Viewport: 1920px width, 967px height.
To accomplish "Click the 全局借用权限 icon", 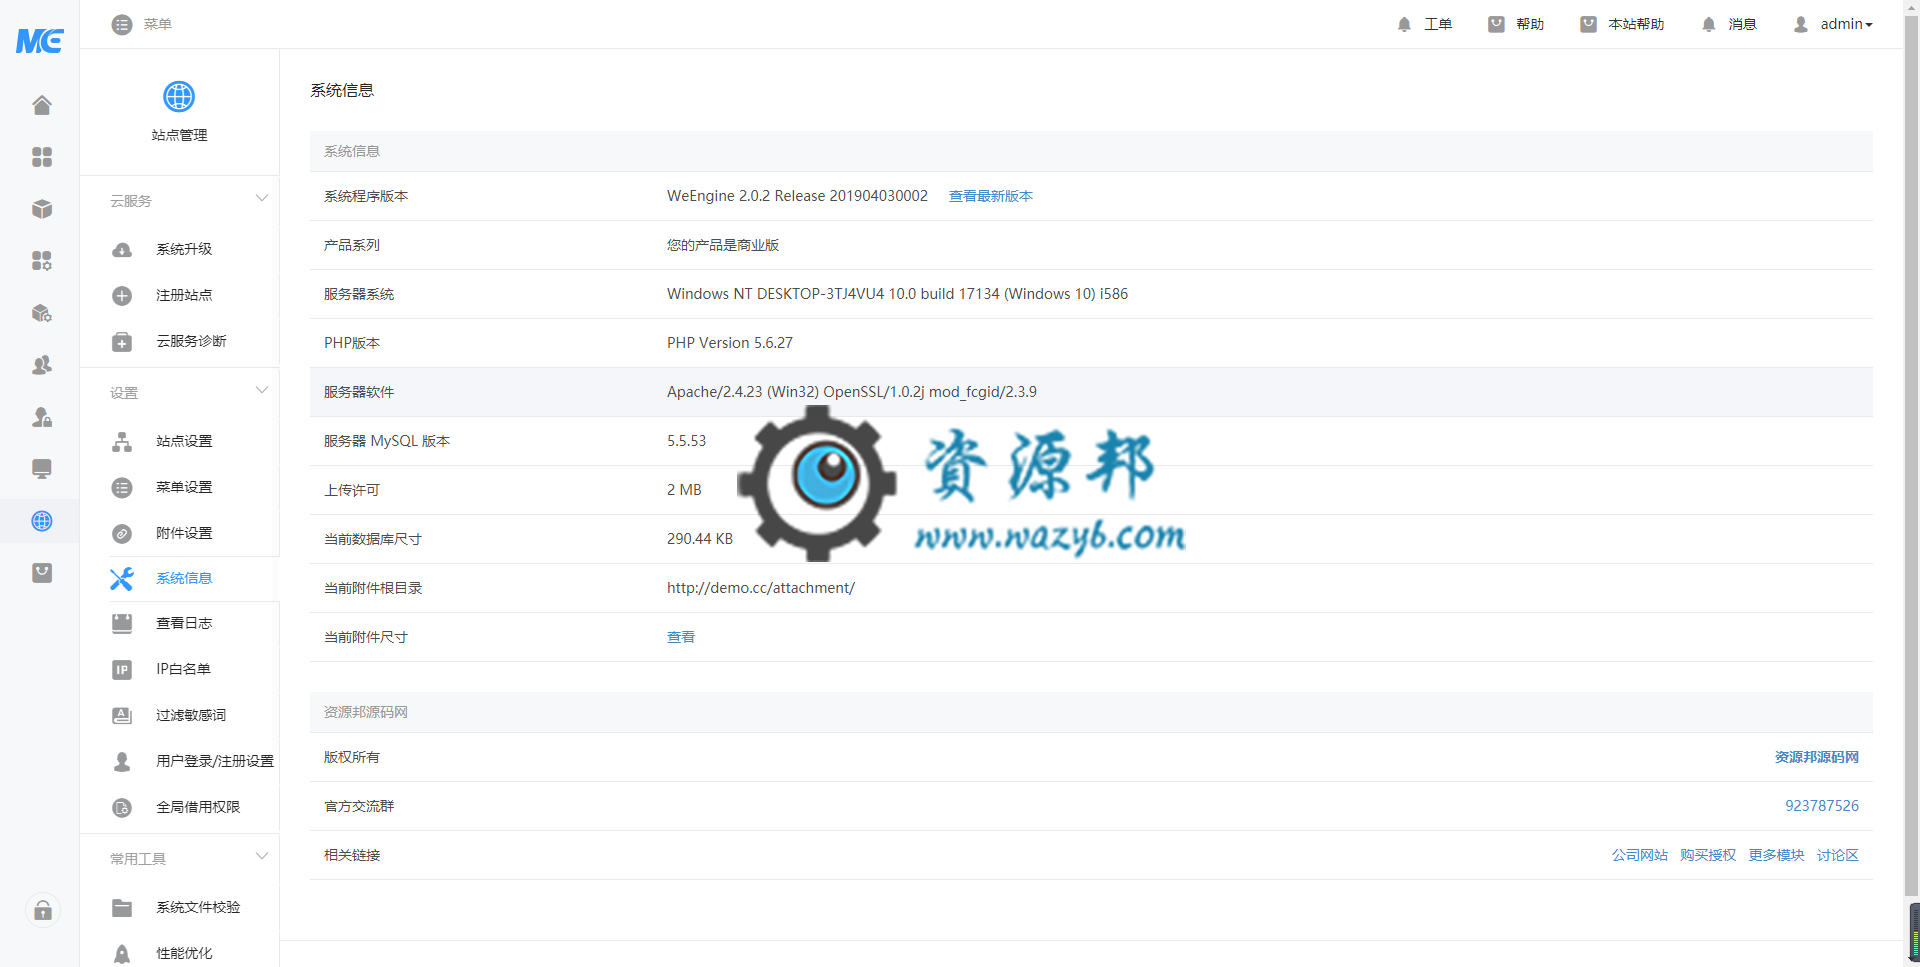I will coord(122,808).
